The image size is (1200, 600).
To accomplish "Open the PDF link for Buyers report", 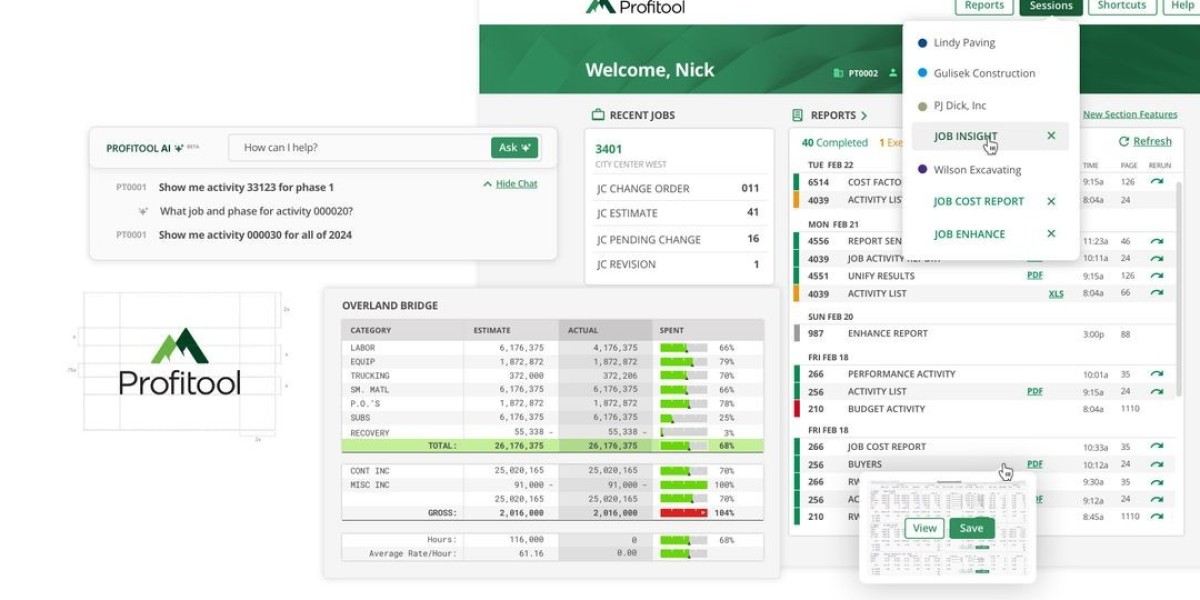I will coord(1035,464).
